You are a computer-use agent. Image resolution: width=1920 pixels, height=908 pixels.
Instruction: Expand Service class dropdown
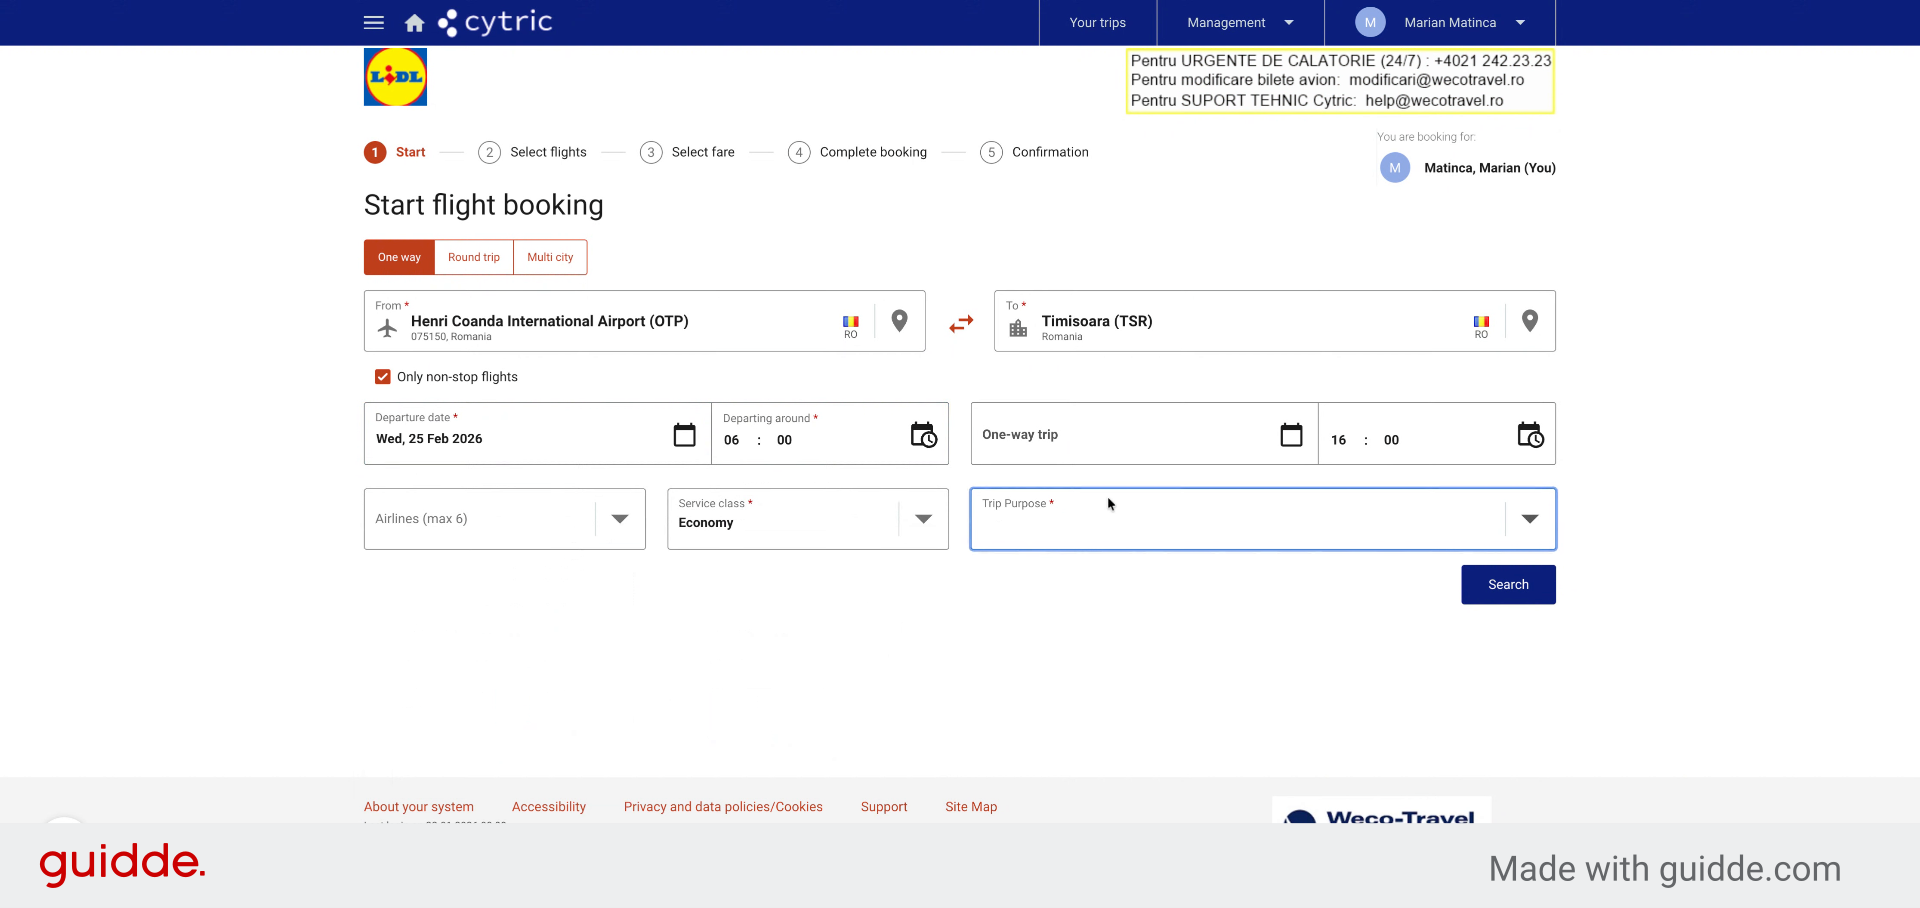coord(923,519)
